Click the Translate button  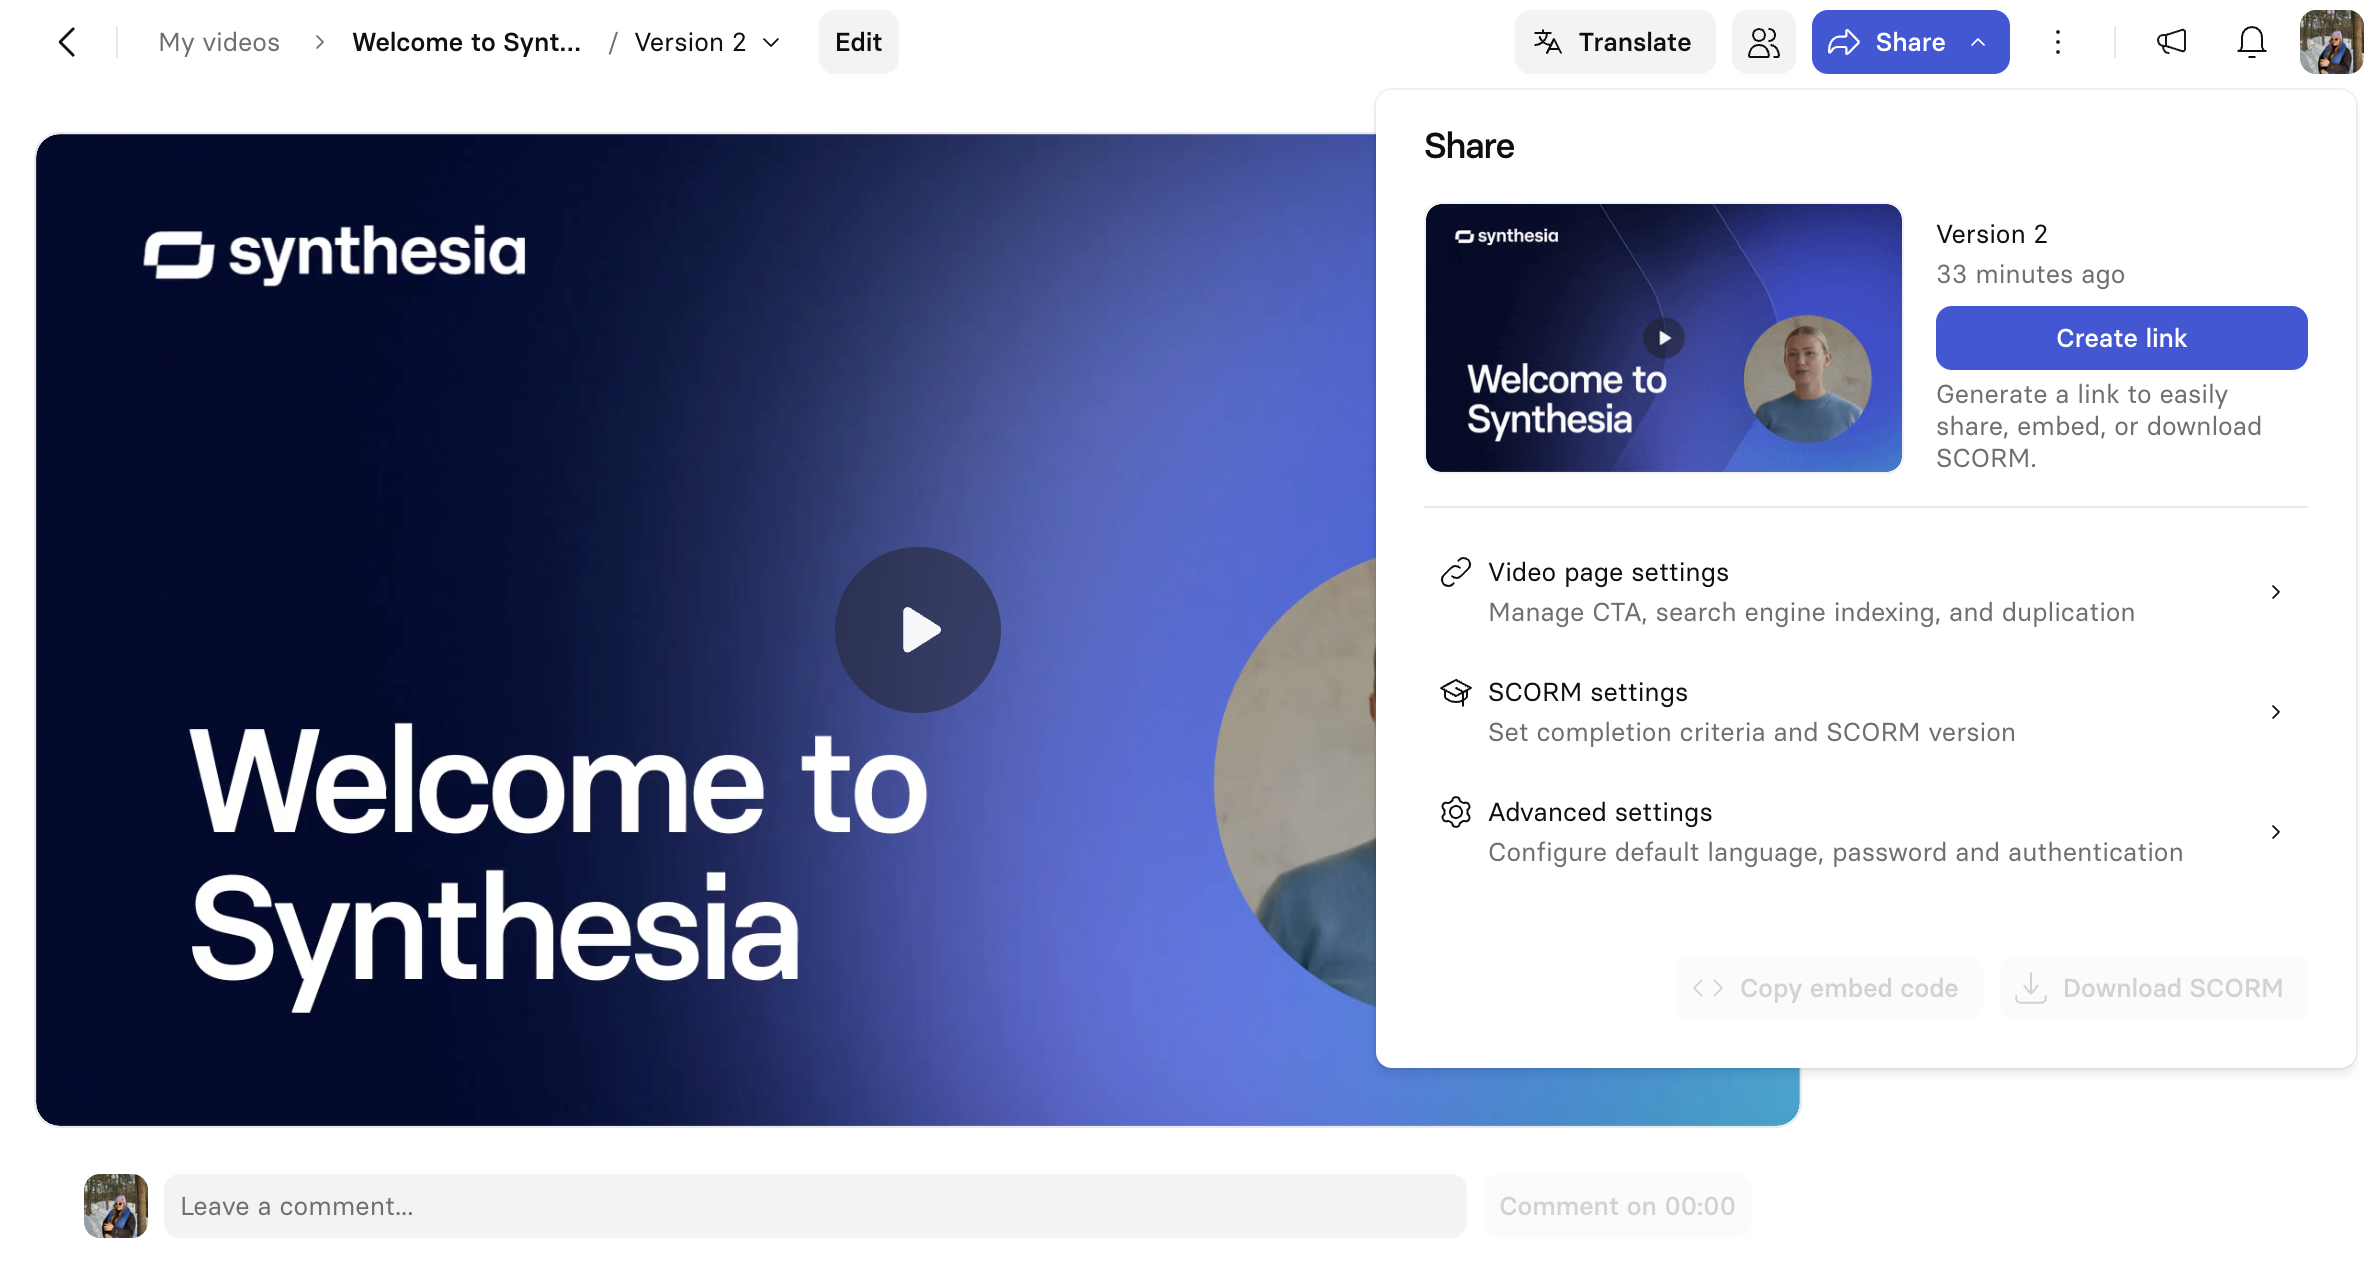1614,42
